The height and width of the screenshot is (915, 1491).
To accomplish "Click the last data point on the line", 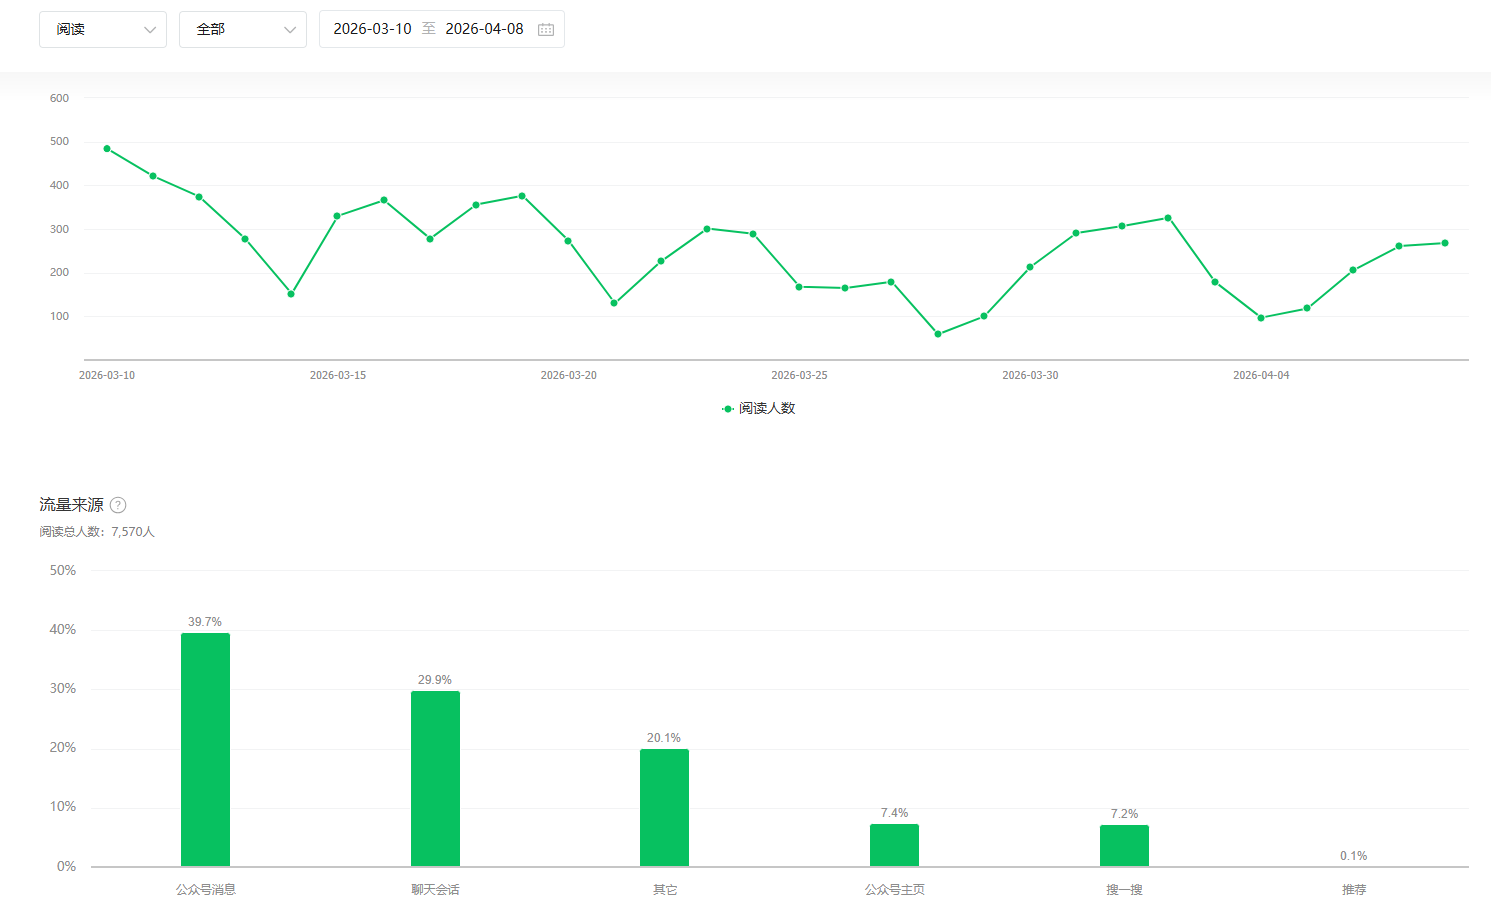I will coord(1445,243).
